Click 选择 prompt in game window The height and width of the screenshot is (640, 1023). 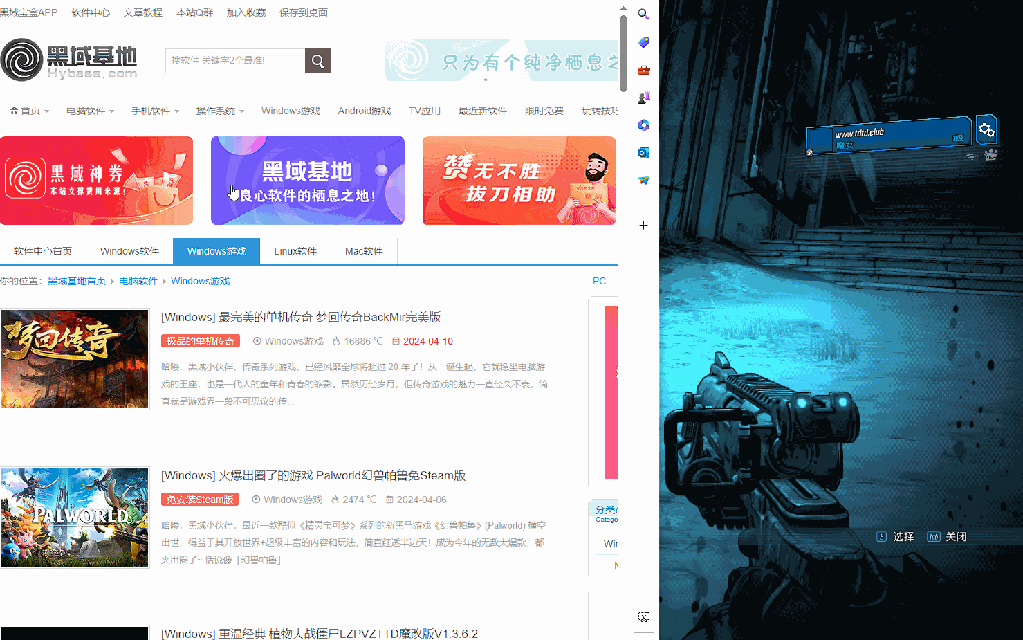[895, 537]
